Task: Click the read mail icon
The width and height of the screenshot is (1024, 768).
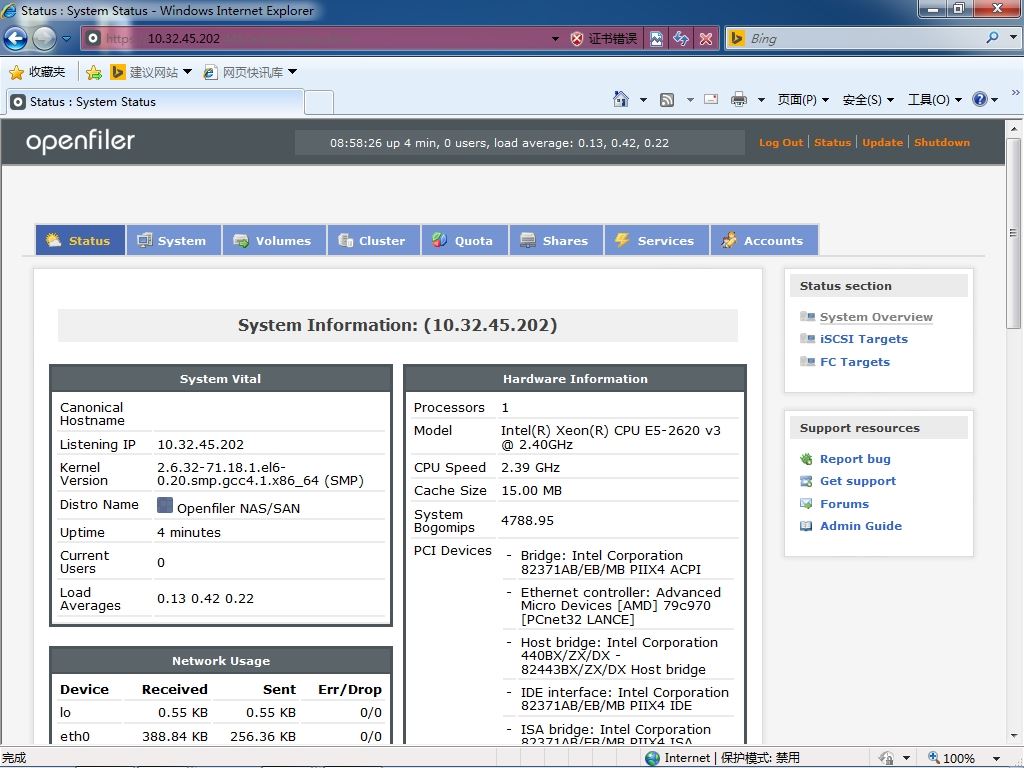Action: (x=711, y=99)
